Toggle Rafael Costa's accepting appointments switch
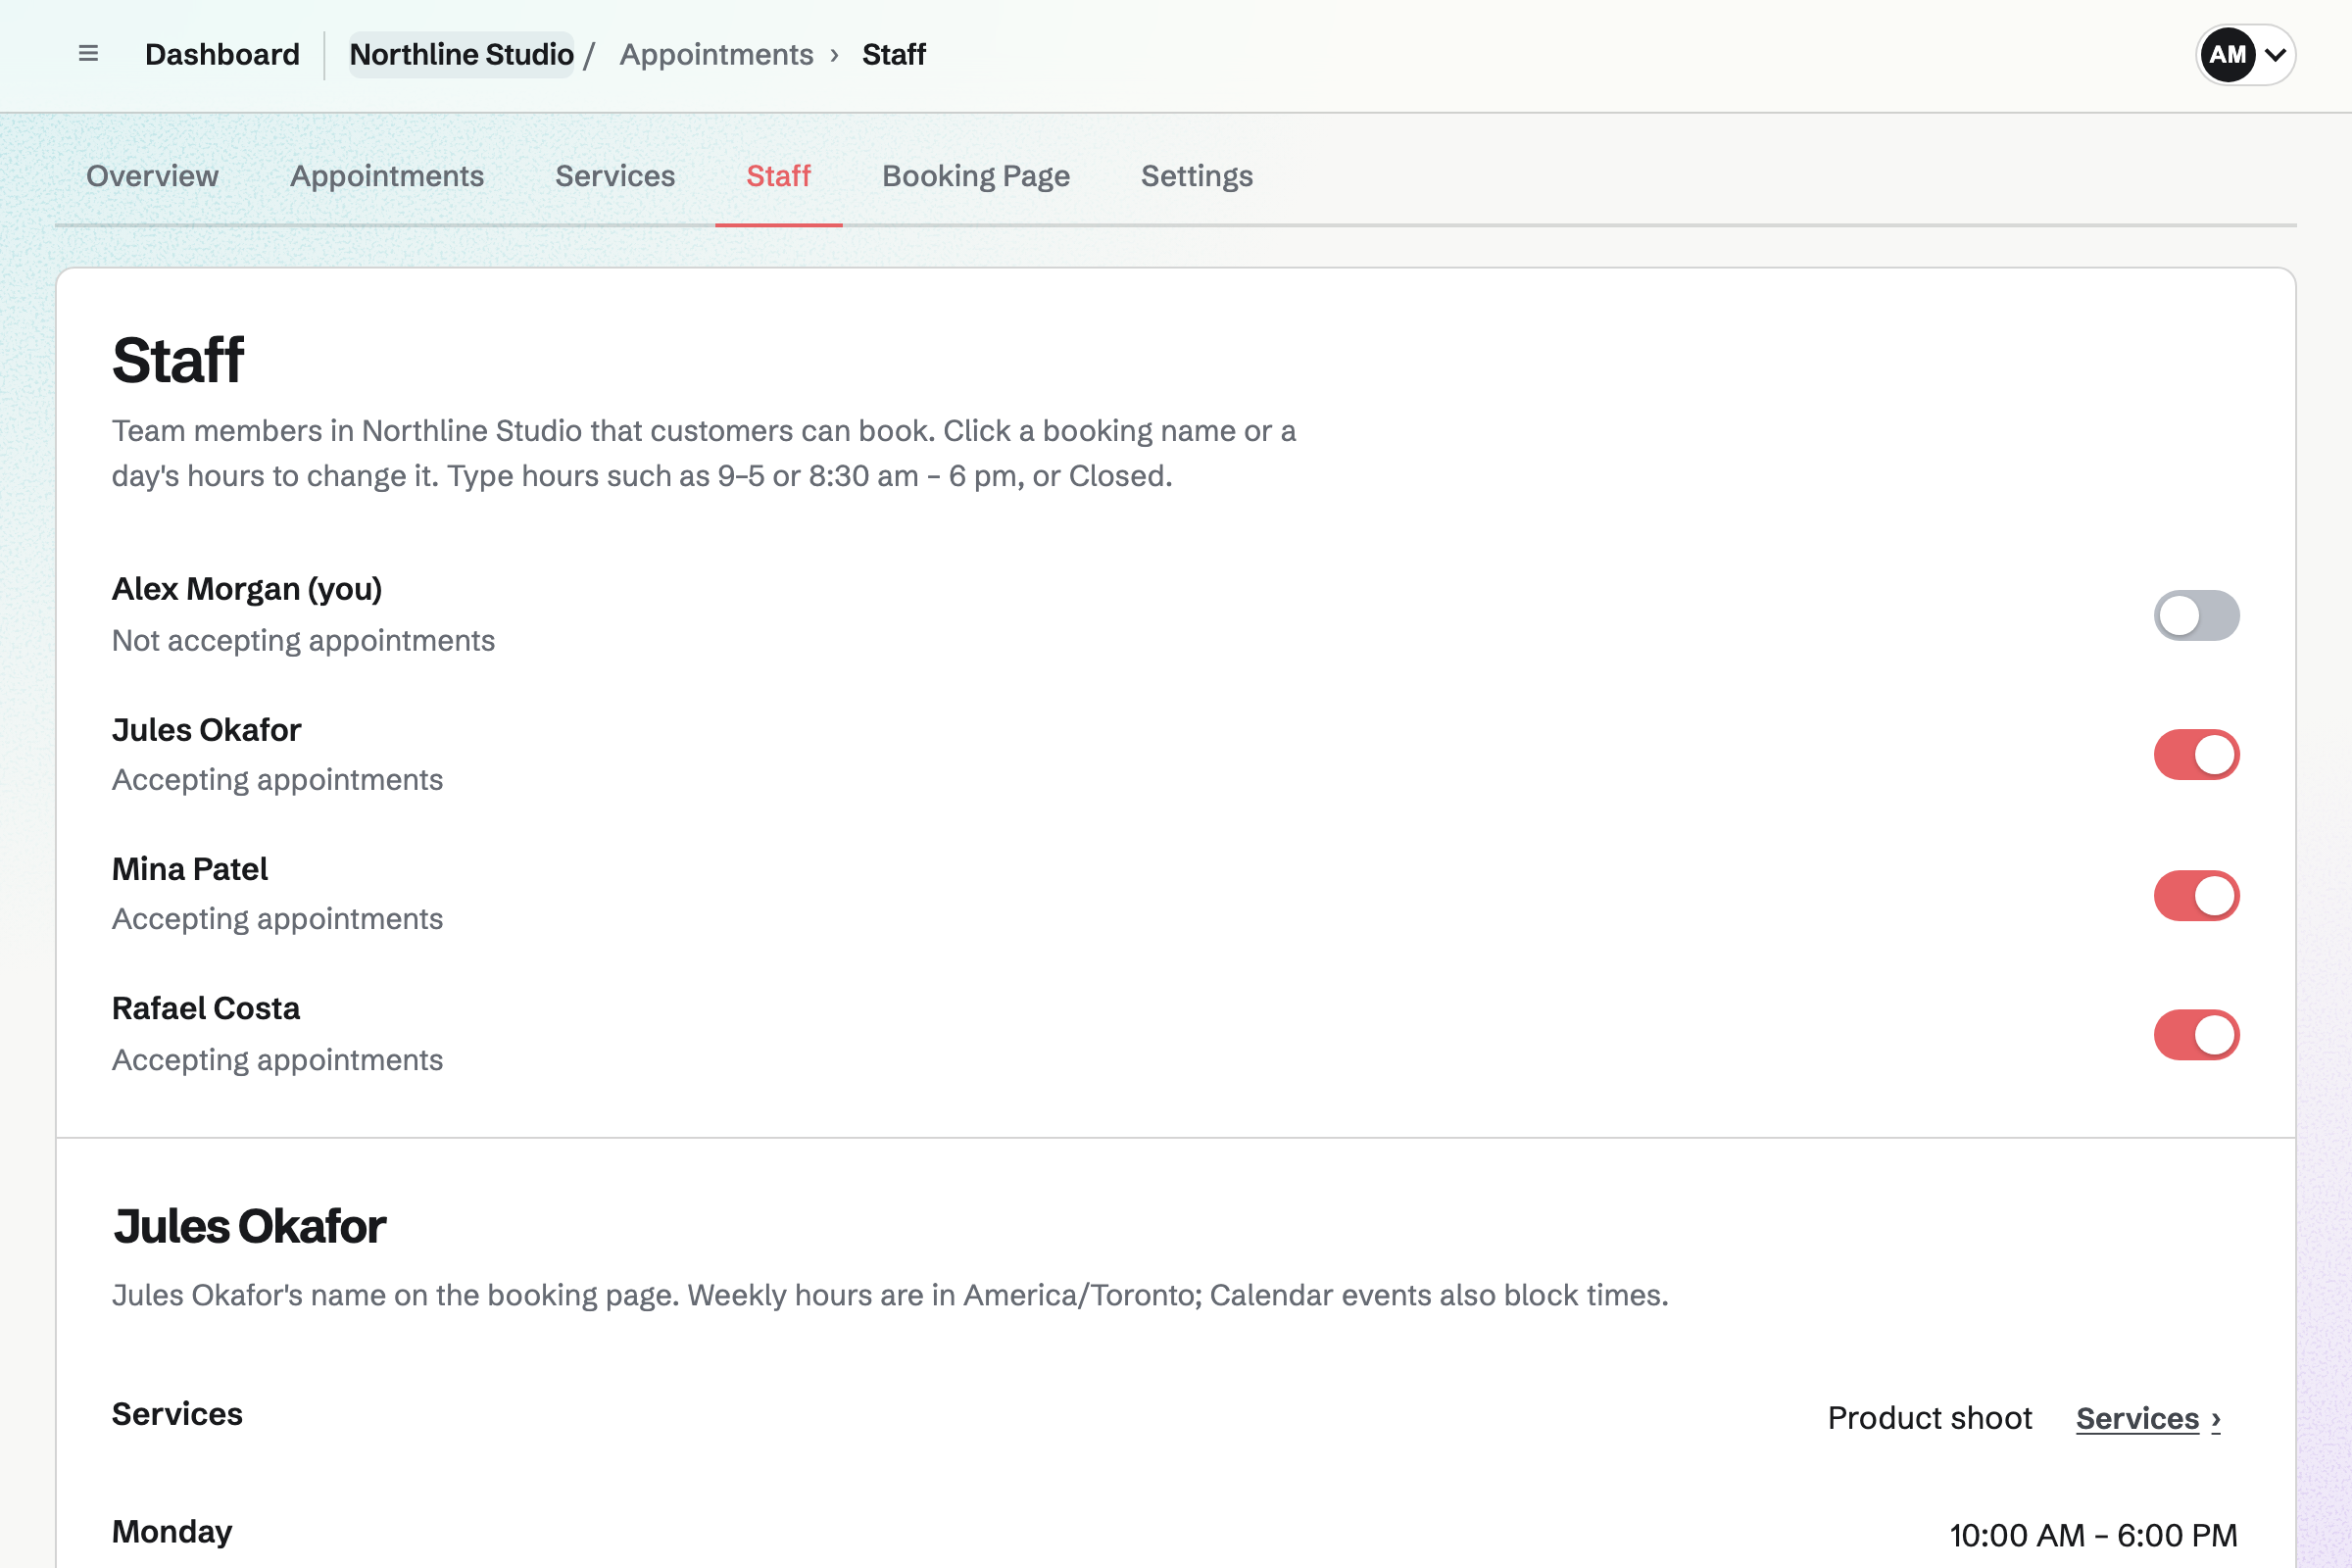The image size is (2352, 1568). point(2196,1035)
